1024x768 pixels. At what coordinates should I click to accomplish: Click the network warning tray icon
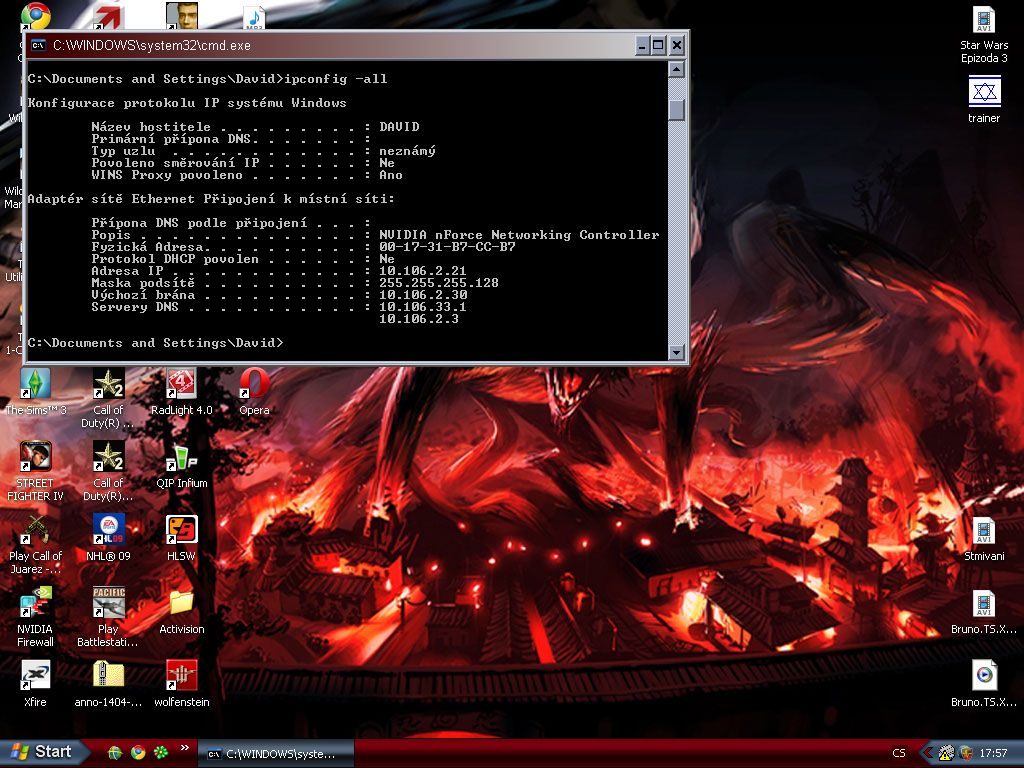click(946, 753)
